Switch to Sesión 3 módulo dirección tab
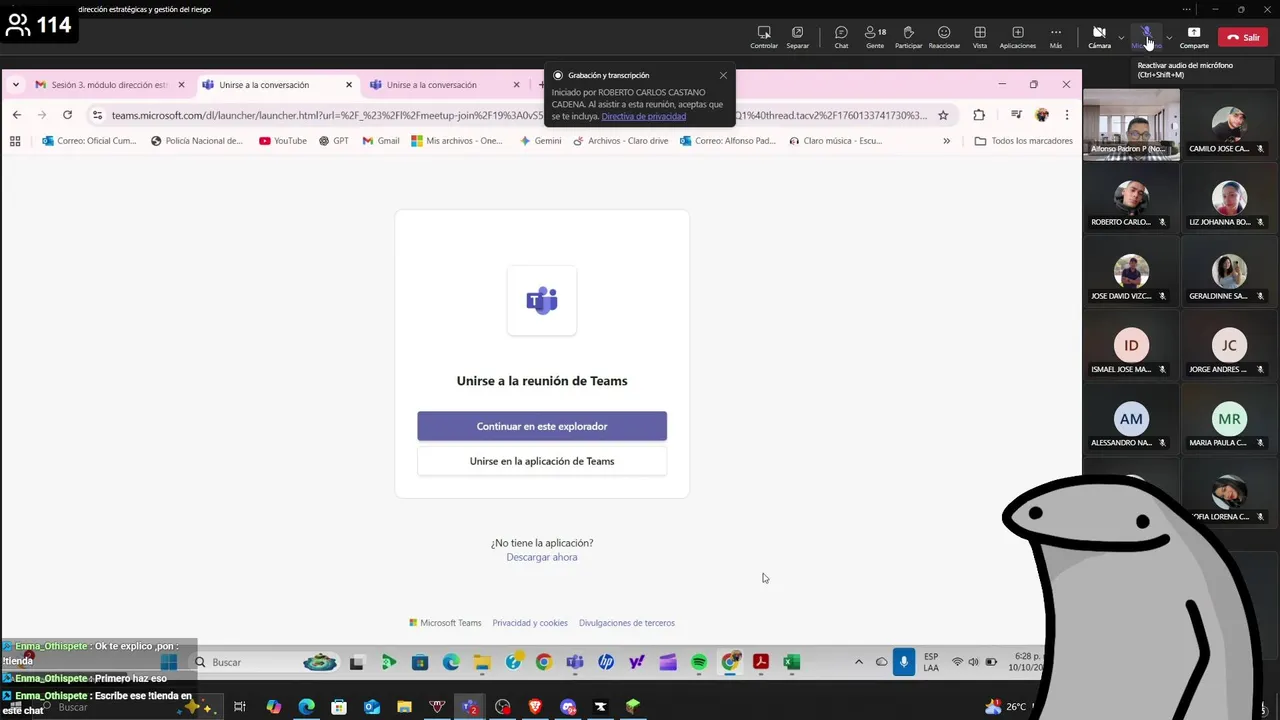This screenshot has height=720, width=1280. [109, 85]
